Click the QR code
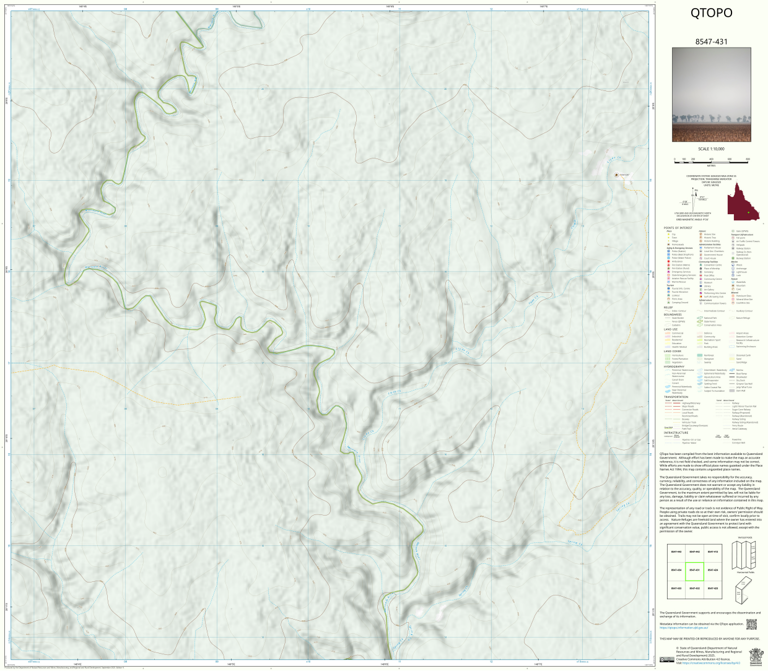This screenshot has height=671, width=768. (x=751, y=624)
